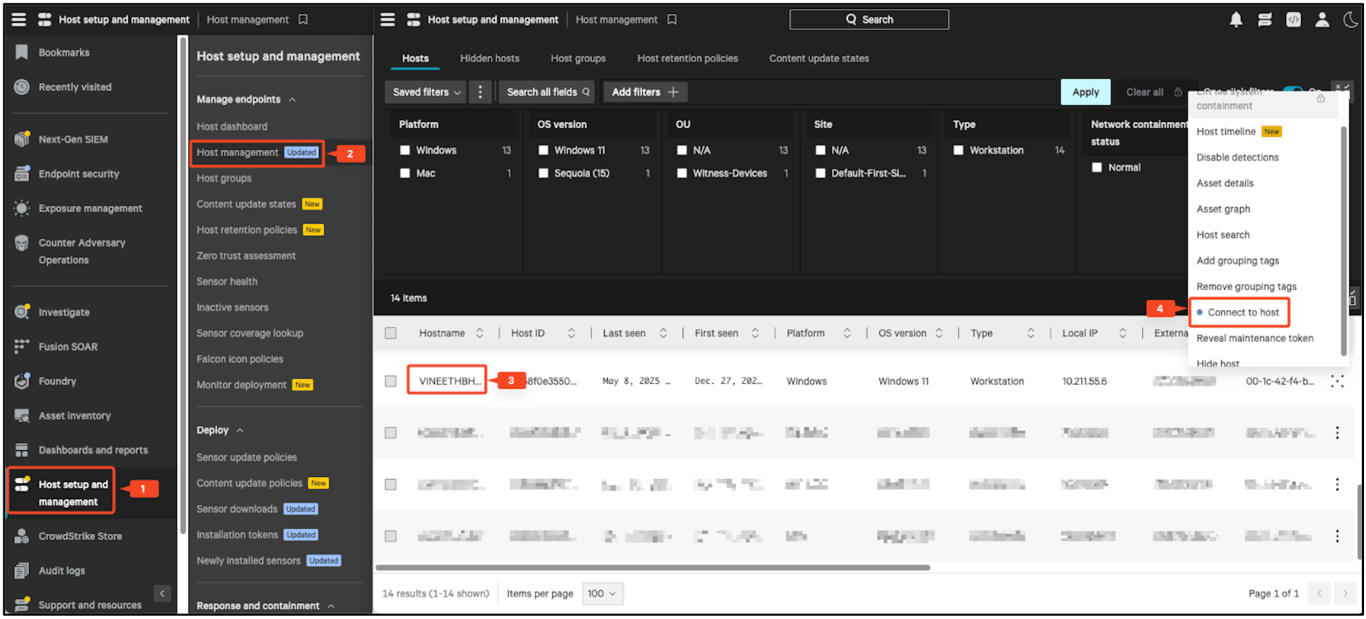The width and height of the screenshot is (1366, 619).
Task: Open the VINEETHBH hostname link
Action: tap(450, 381)
